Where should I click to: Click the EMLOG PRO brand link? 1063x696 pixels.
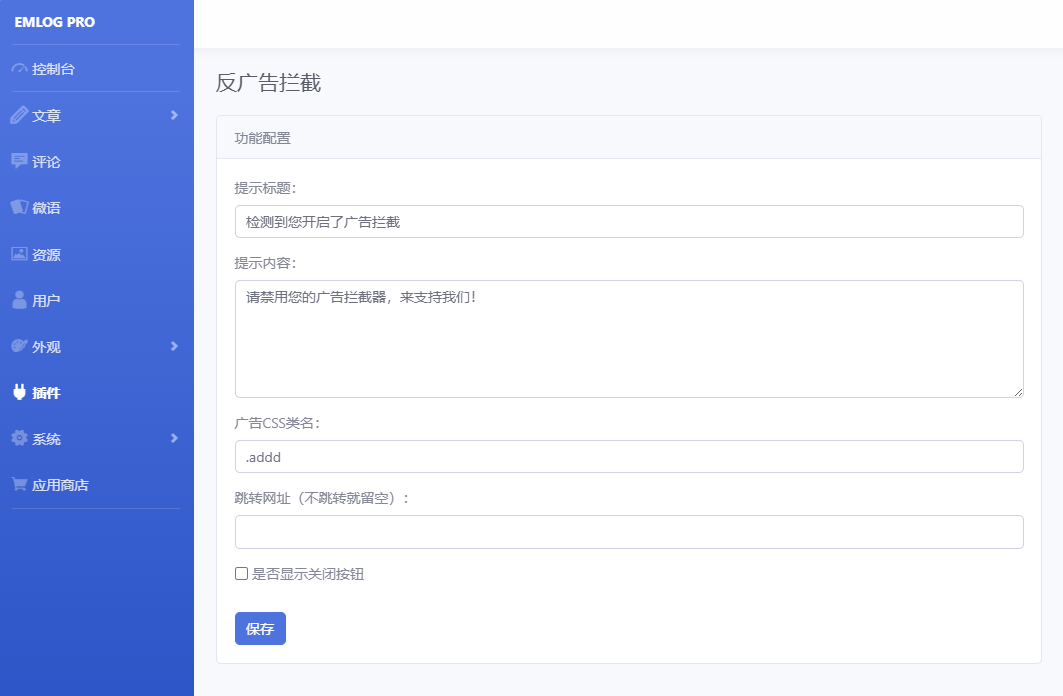55,22
